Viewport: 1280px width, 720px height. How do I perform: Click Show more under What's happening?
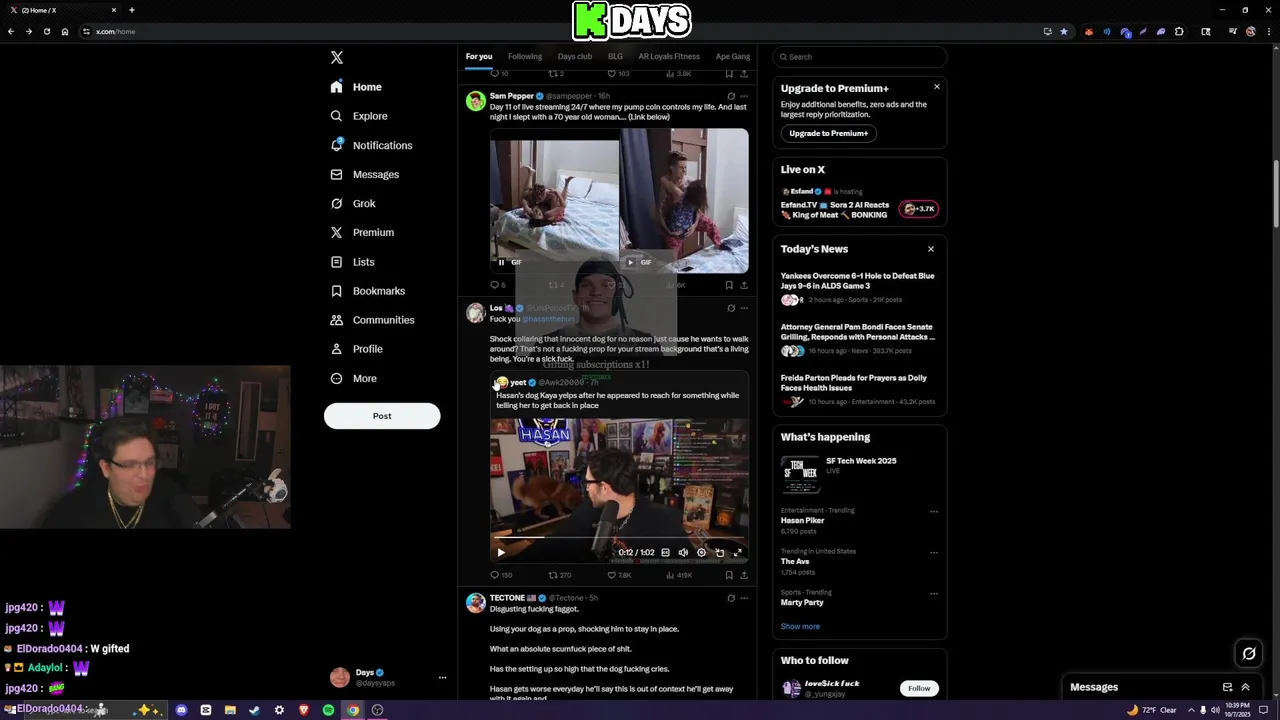[x=800, y=626]
